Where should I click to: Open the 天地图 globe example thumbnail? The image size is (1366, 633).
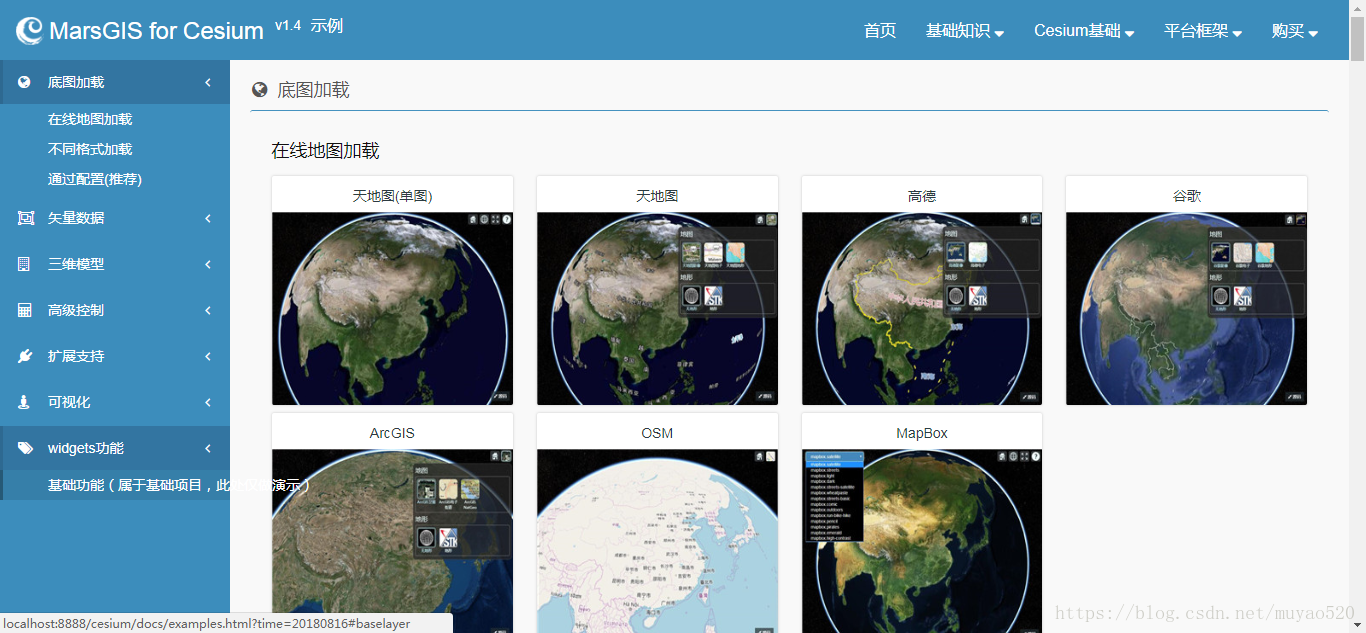tap(657, 308)
